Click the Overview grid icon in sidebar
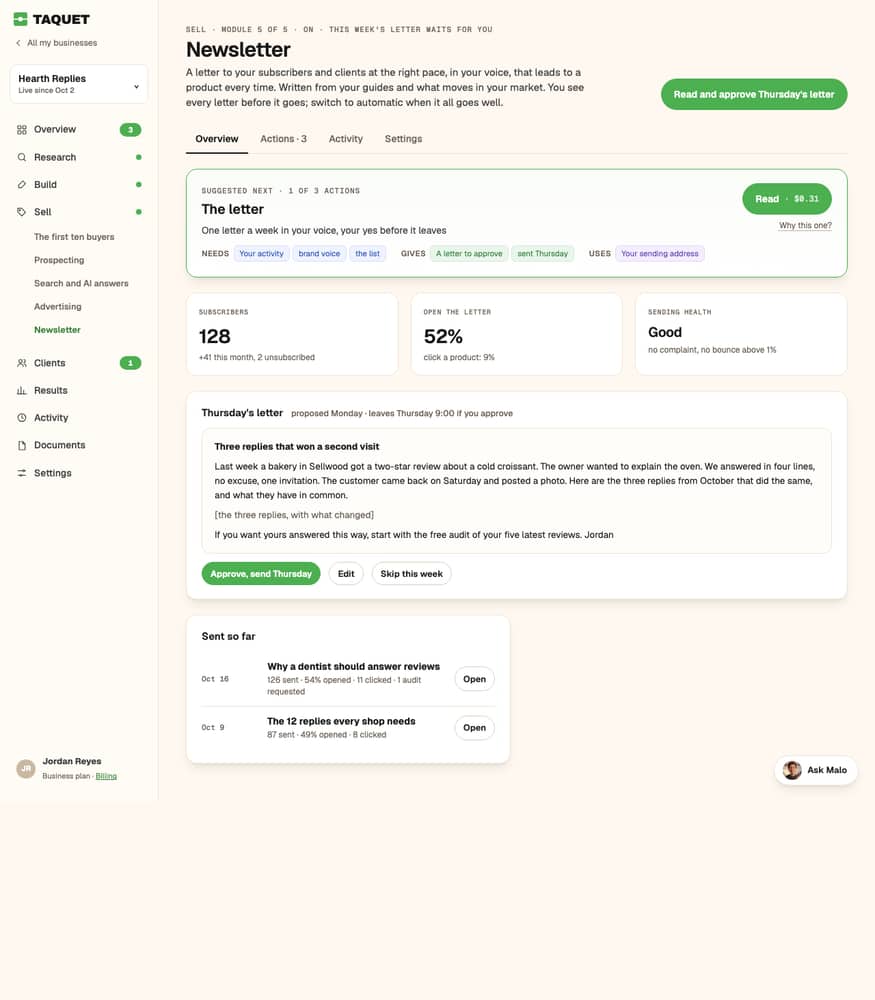875x1000 pixels. (22, 129)
